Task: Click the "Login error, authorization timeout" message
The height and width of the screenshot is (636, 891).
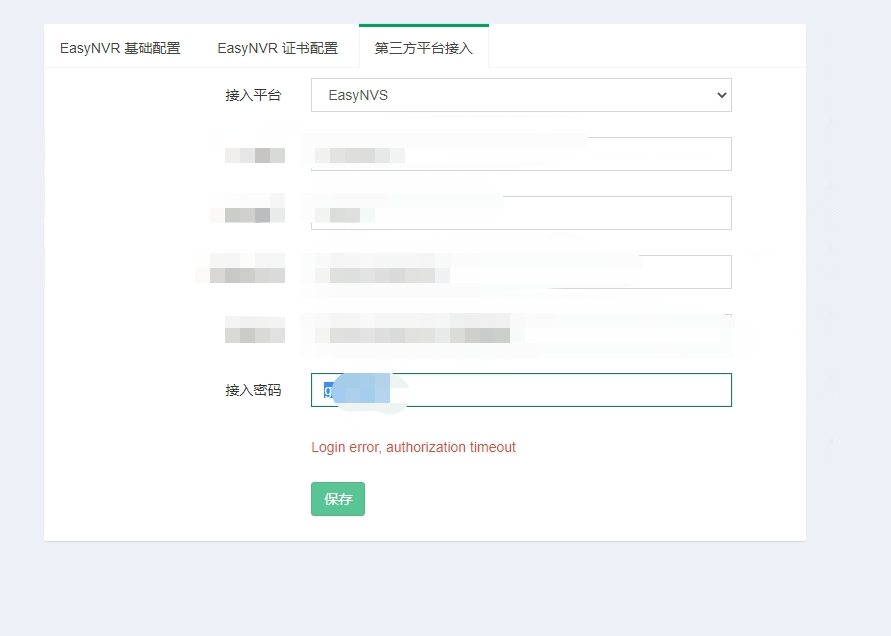Action: pos(413,447)
